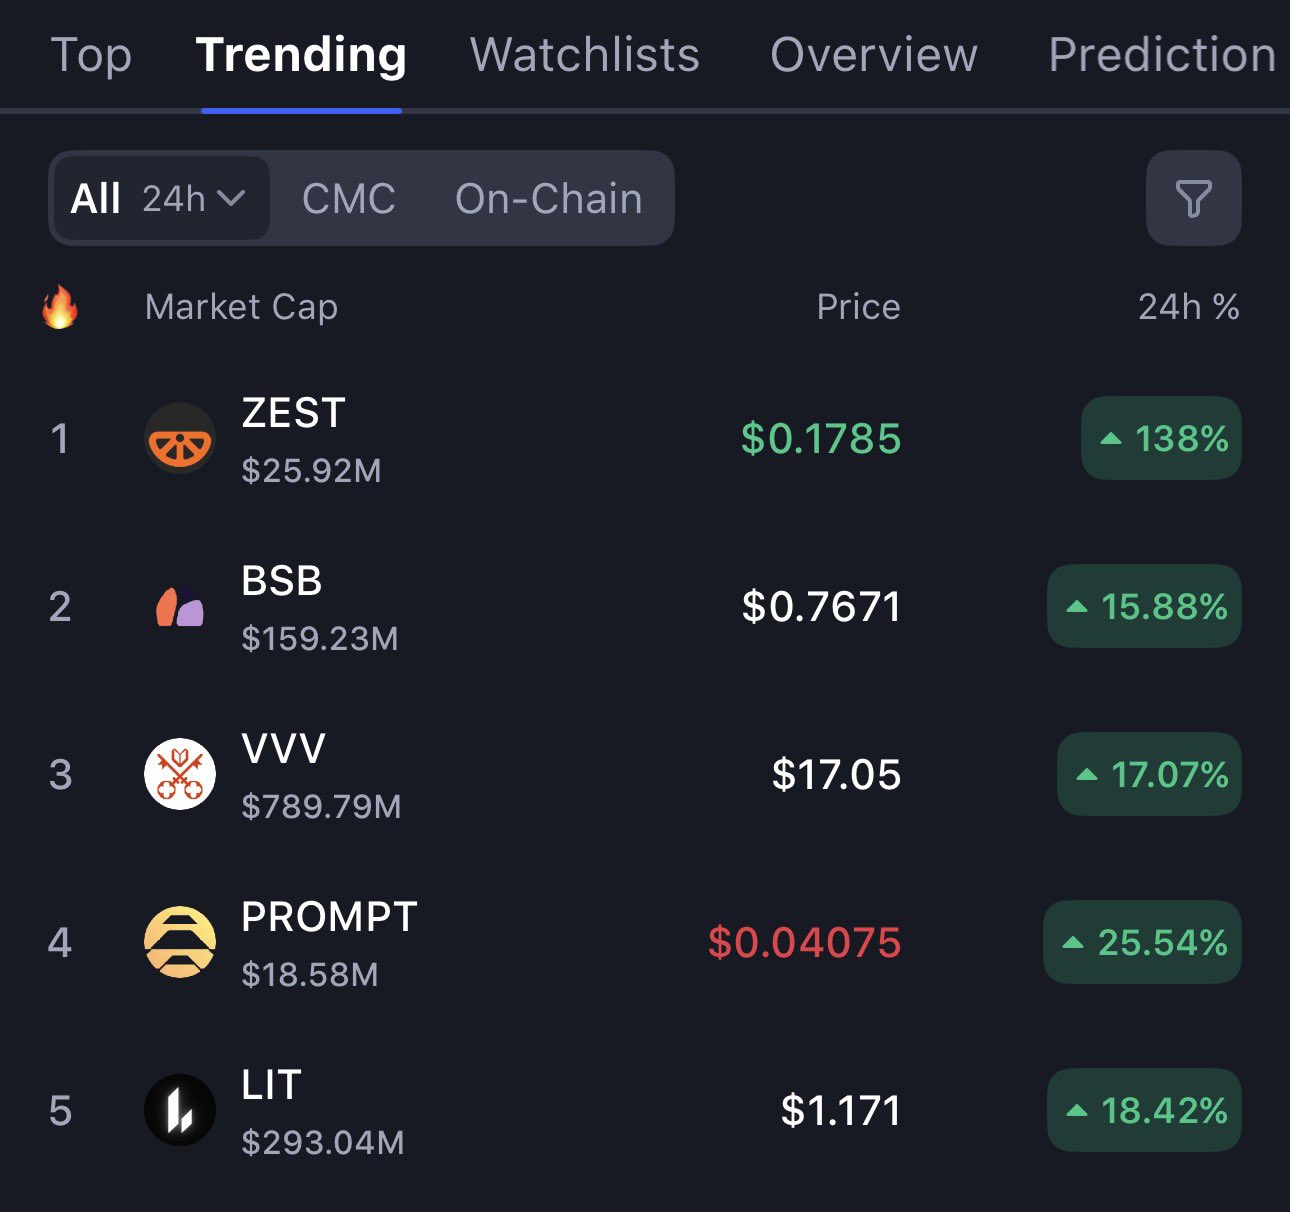This screenshot has height=1212, width=1290.
Task: Tap the BSB coin logo
Action: click(x=180, y=606)
